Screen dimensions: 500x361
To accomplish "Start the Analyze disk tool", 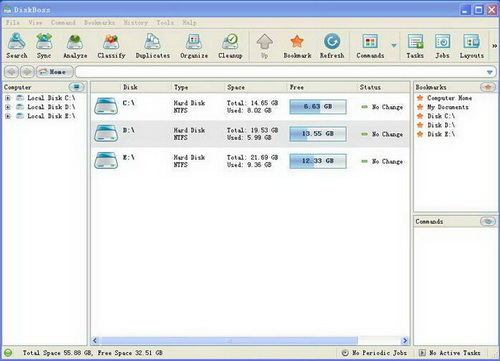I will (x=75, y=46).
